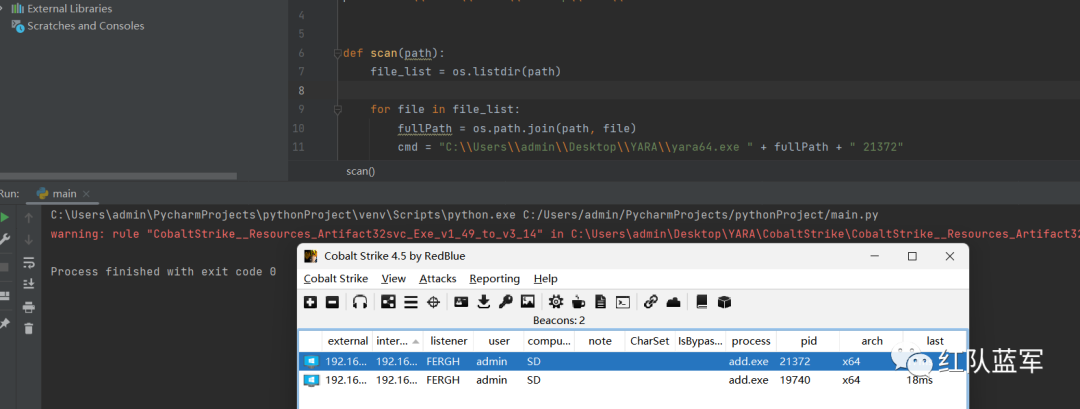This screenshot has height=409, width=1080.
Task: Open the Cobalt Strike menu
Action: click(x=336, y=278)
